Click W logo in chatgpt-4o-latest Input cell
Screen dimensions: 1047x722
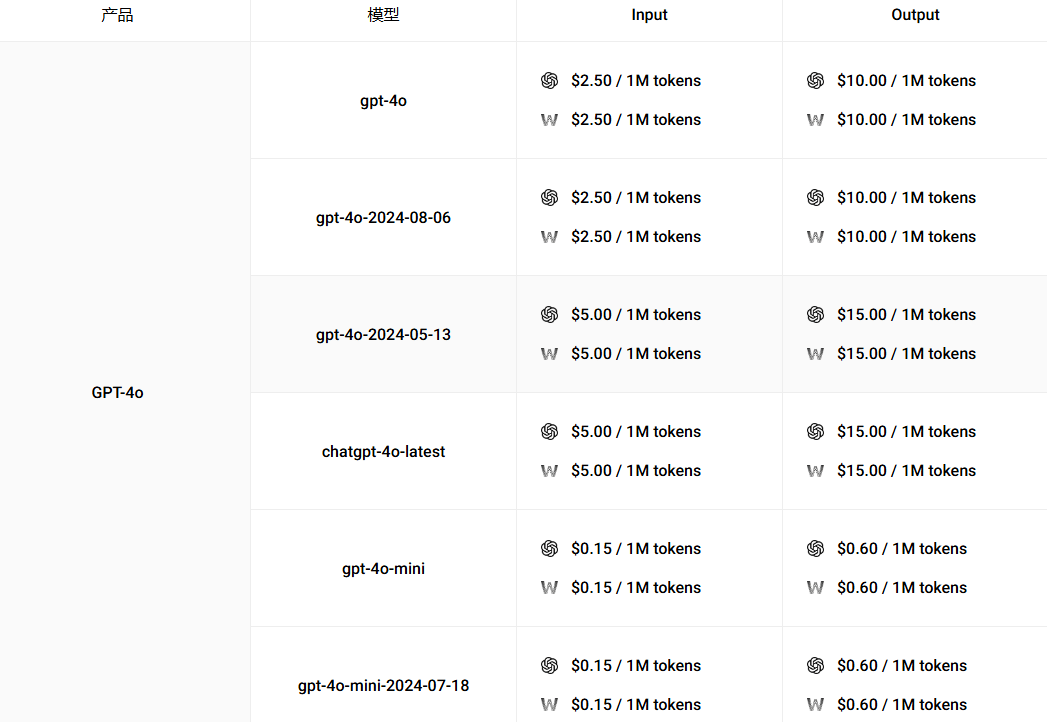[549, 471]
